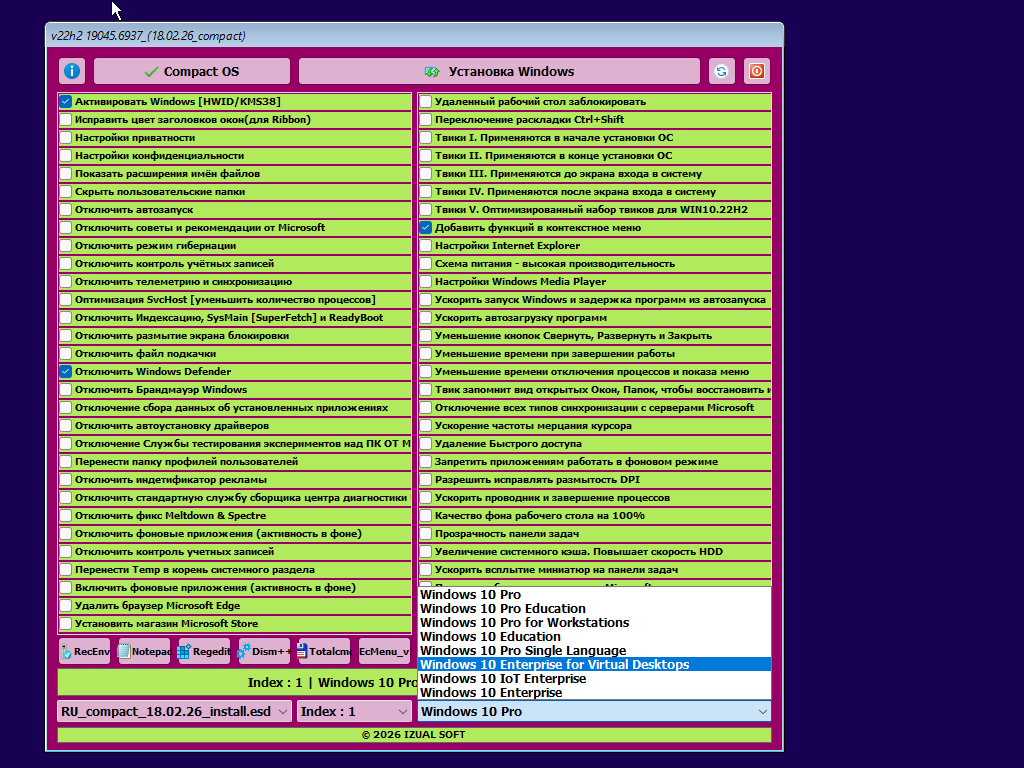Choose Windows 10 Pro Education from list
This screenshot has width=1024, height=768.
(x=503, y=609)
